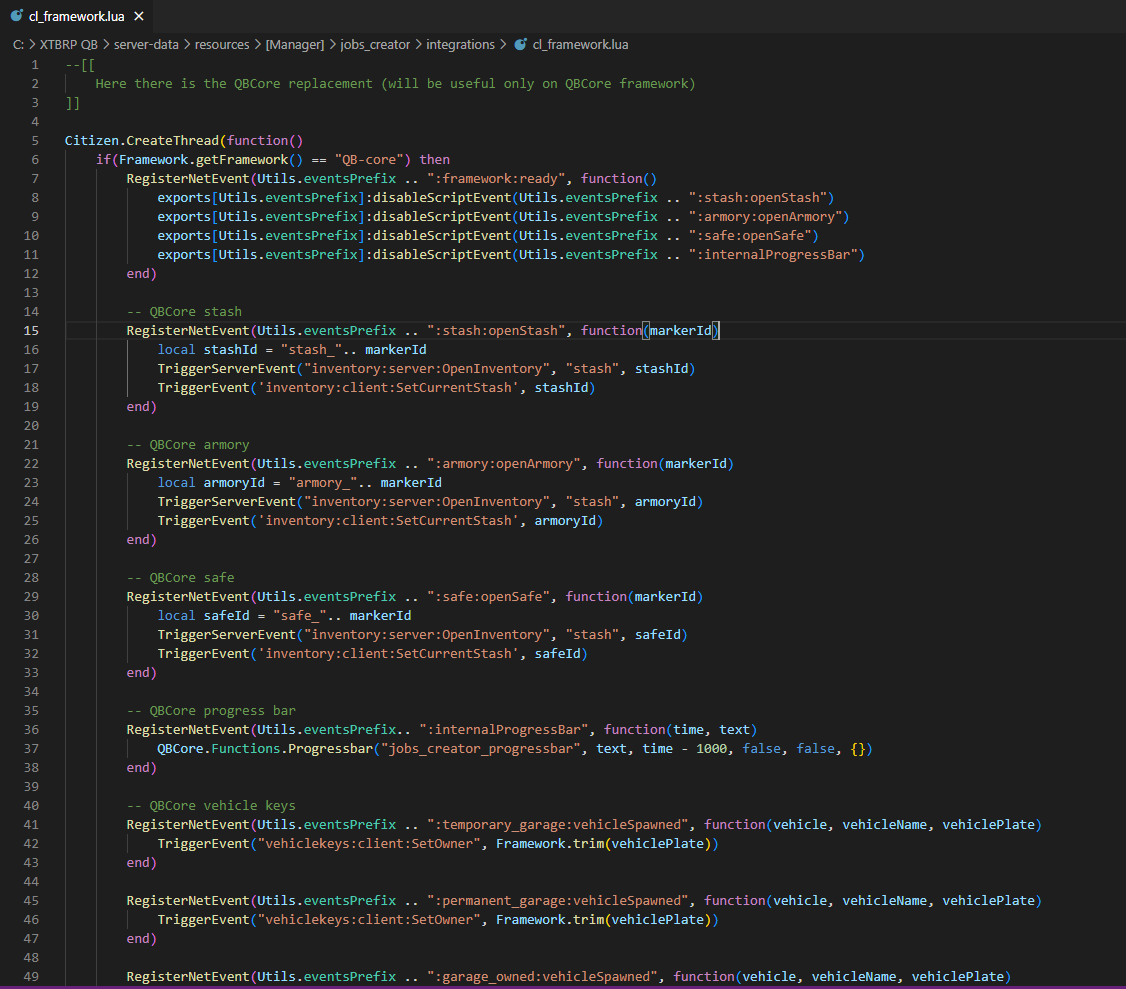Open the jobs_creator breadcrumb folder
This screenshot has width=1126, height=989.
click(375, 45)
